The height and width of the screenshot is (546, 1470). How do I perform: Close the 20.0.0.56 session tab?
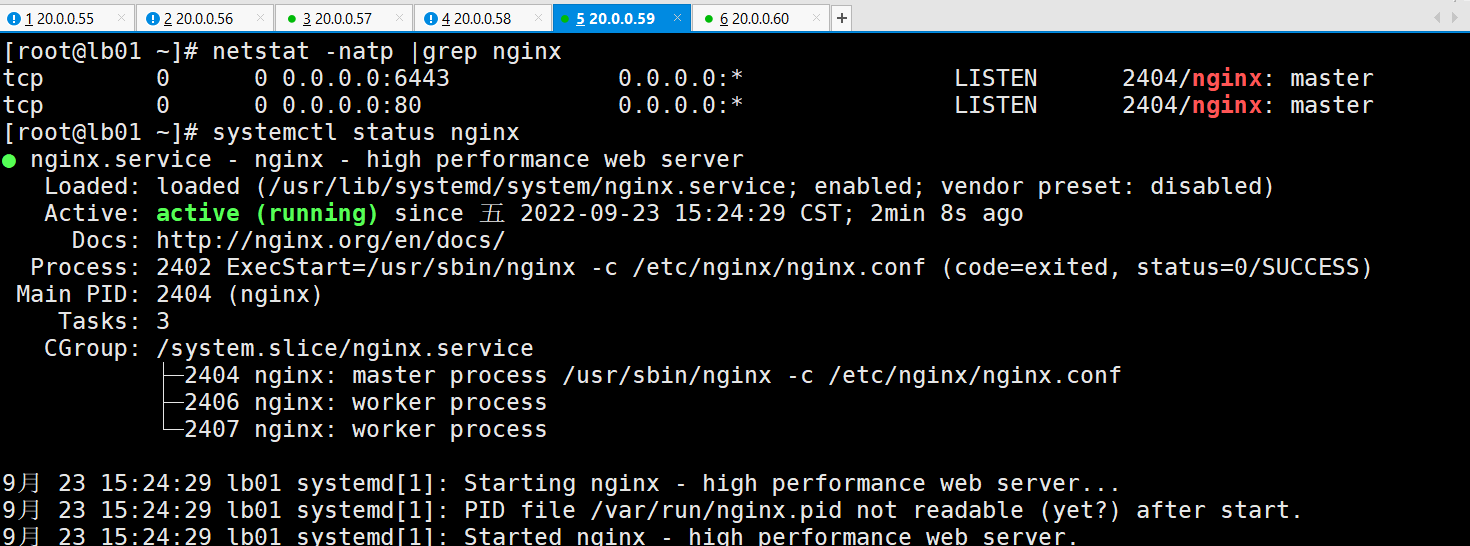(260, 19)
